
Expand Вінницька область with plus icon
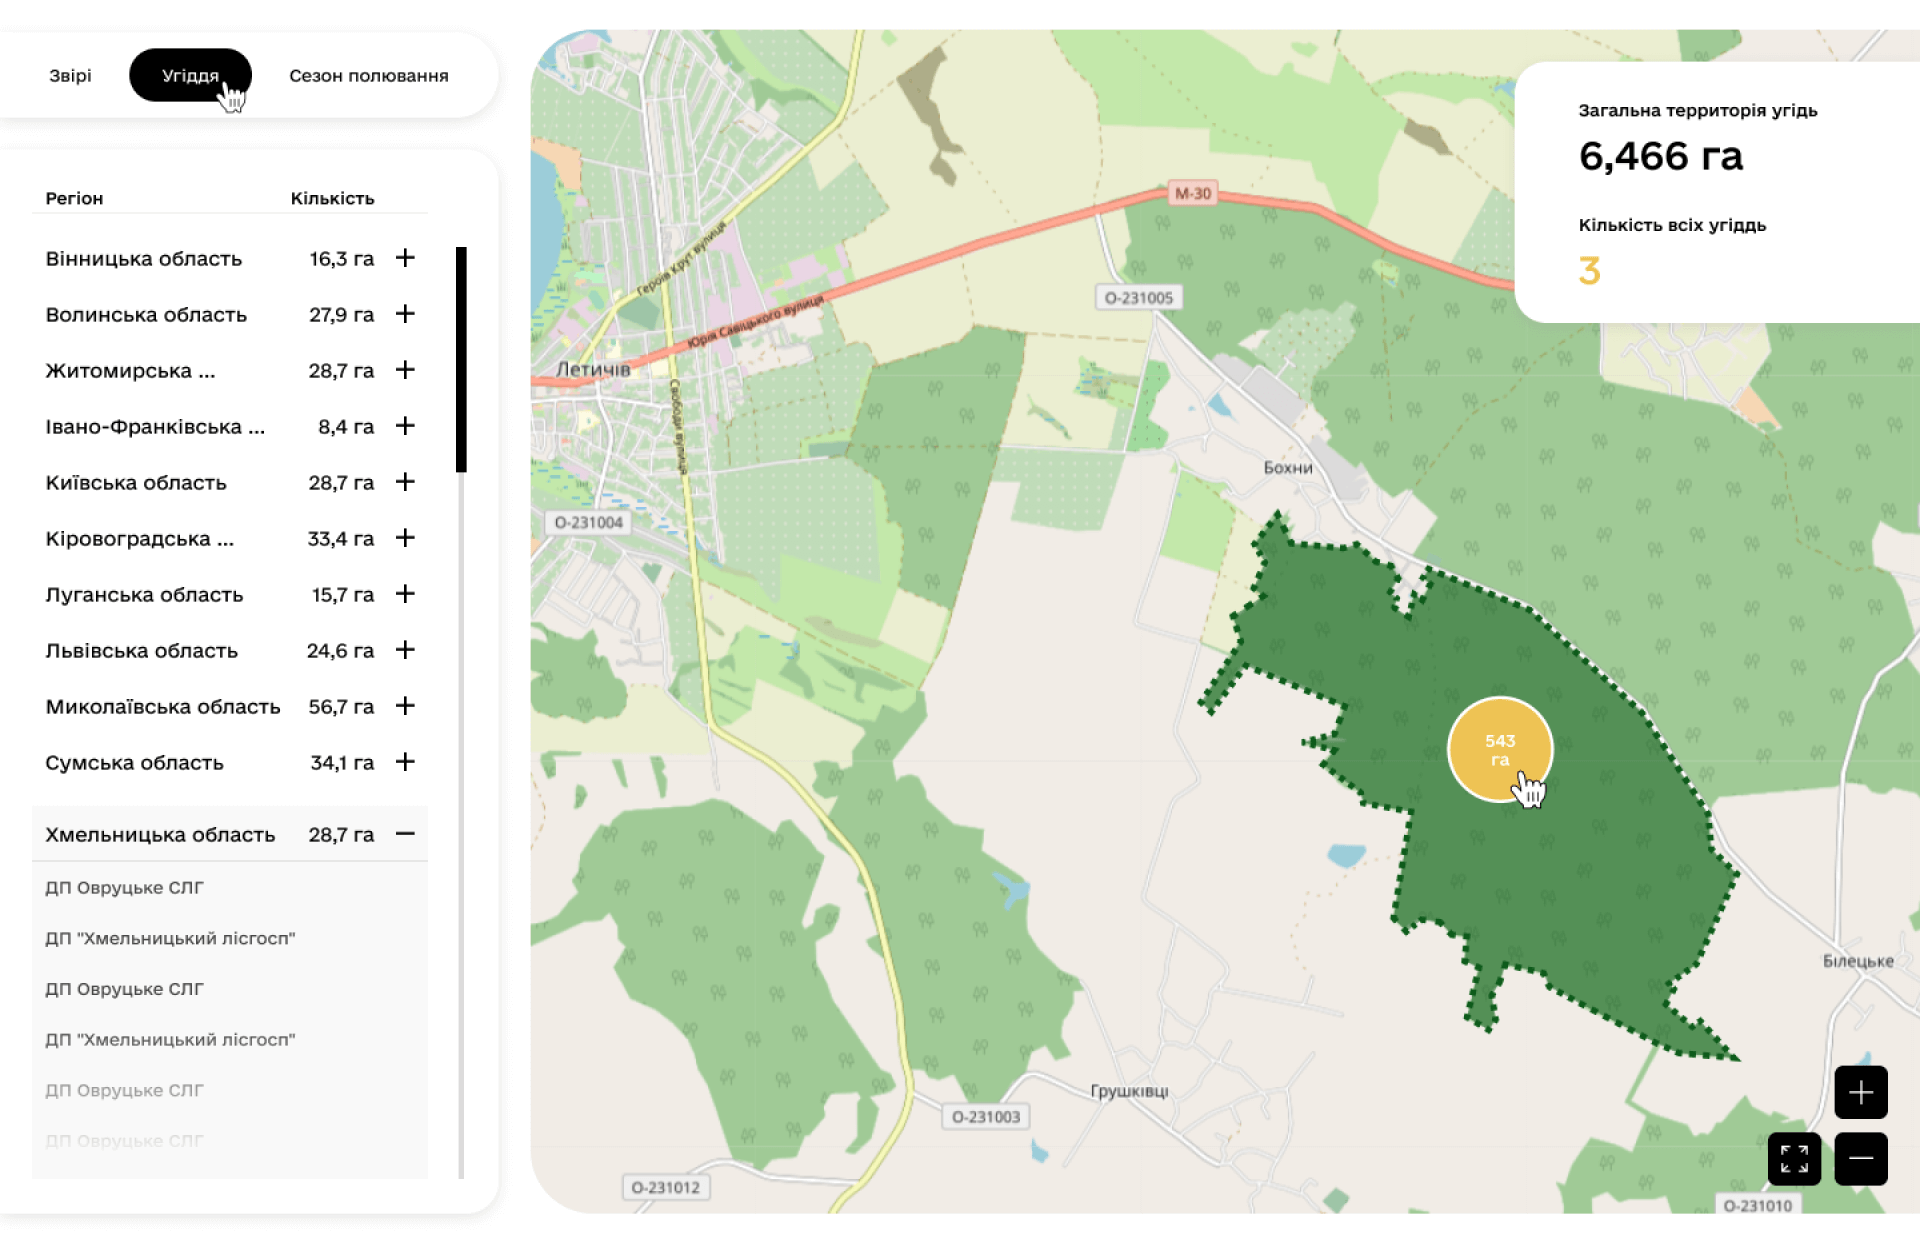click(x=405, y=258)
